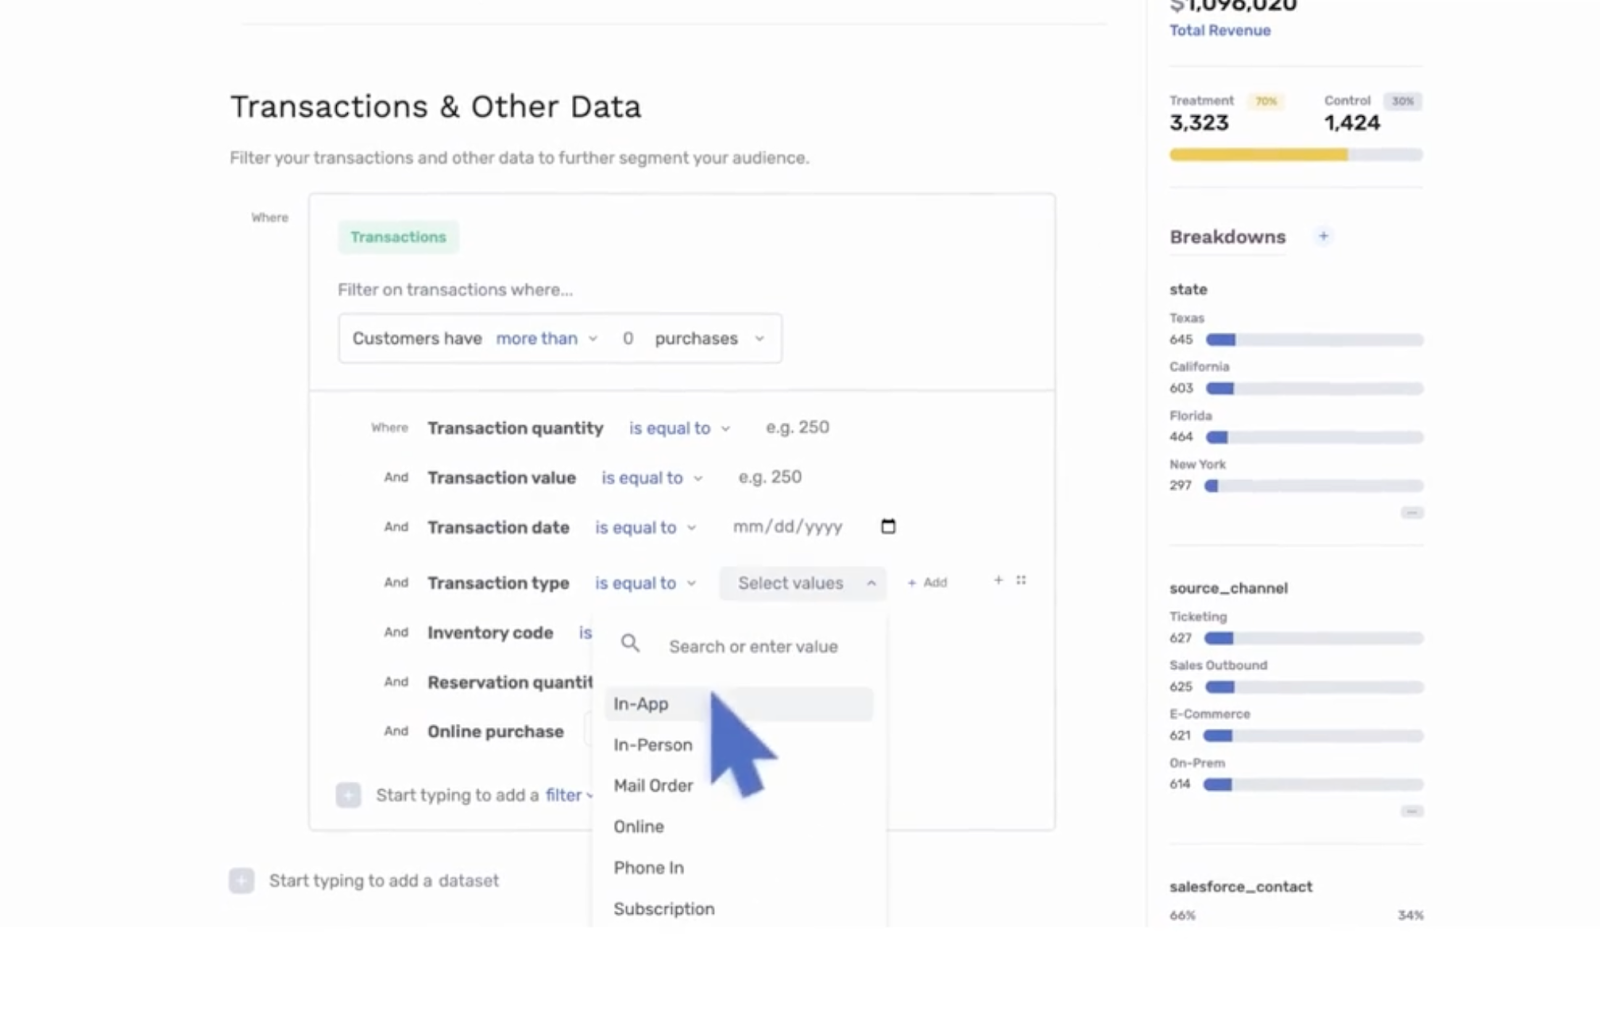Click the Transaction value input field
The width and height of the screenshot is (1600, 1022).
coord(770,478)
